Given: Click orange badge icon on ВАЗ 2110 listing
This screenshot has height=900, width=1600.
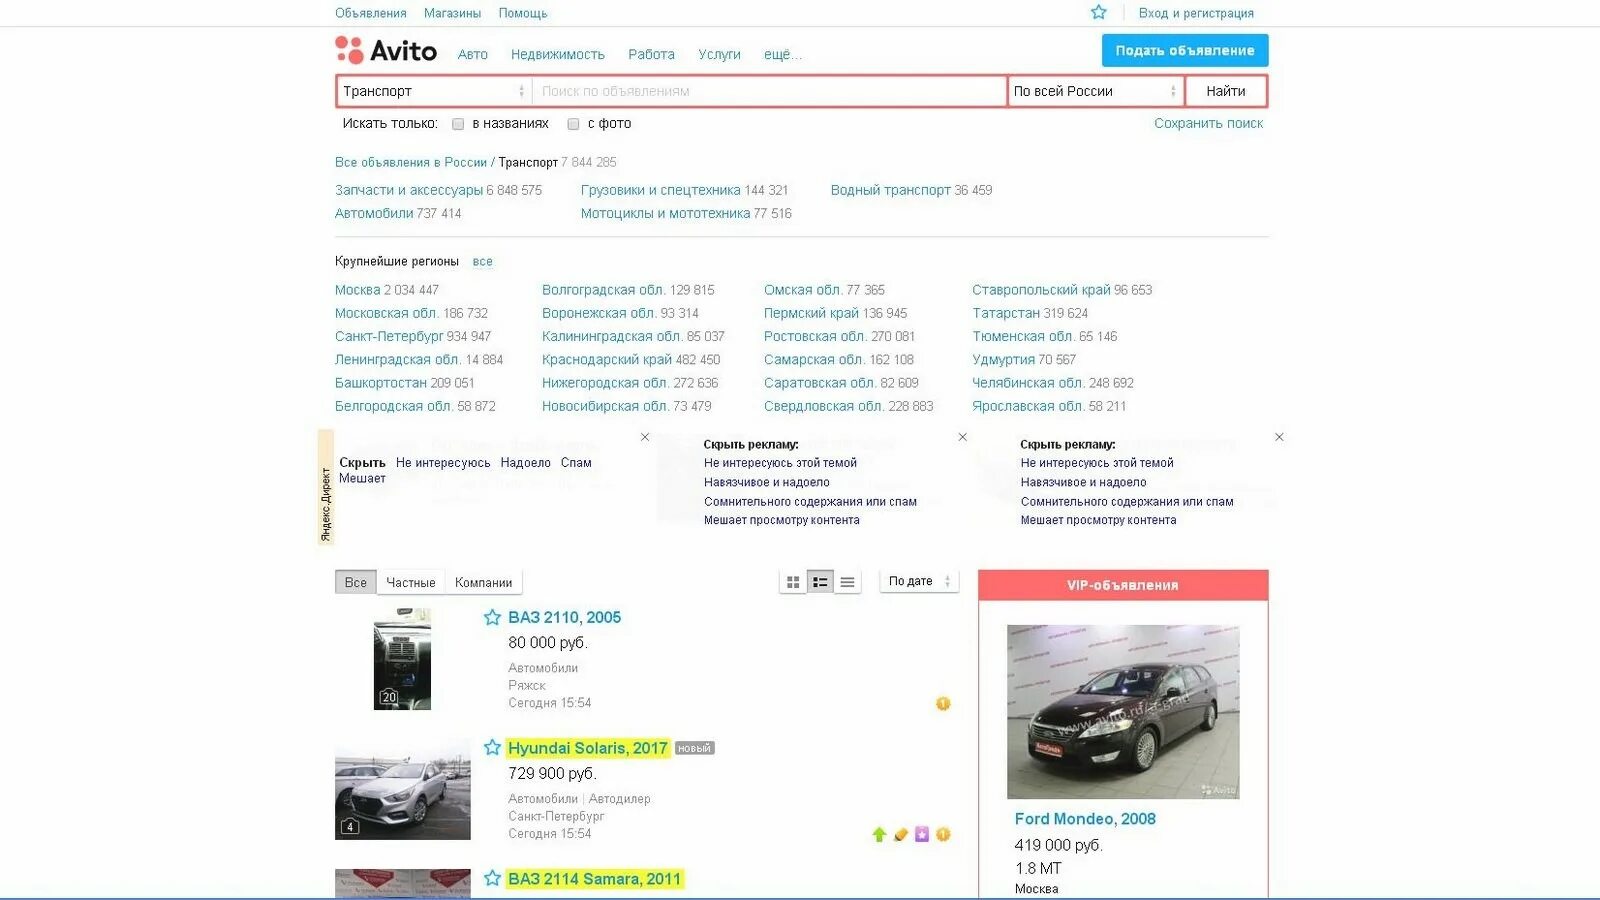Looking at the screenshot, I should (x=943, y=703).
